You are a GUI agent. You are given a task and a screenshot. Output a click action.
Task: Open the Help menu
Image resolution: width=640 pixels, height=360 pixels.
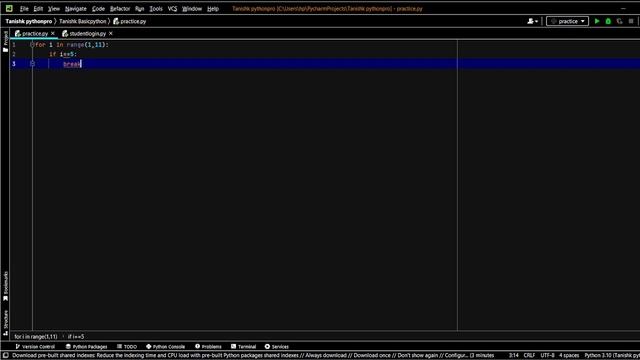tap(213, 9)
